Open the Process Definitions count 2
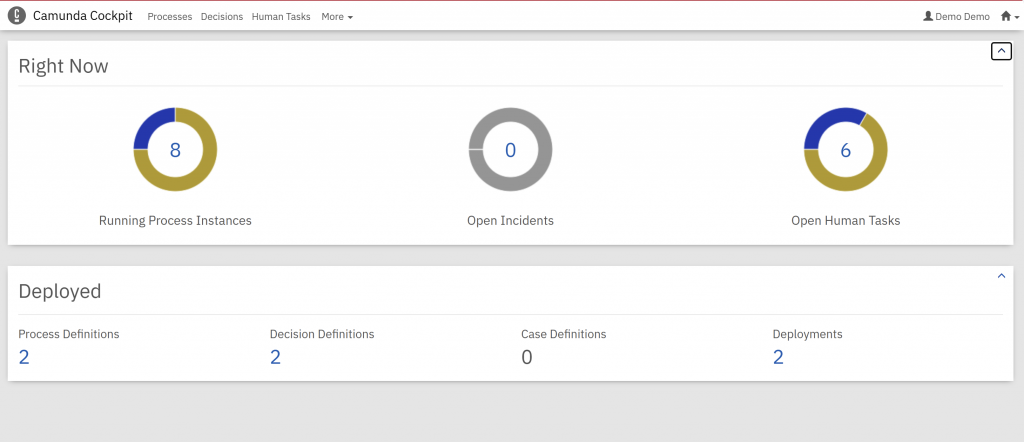Screen dimensions: 1024x442 tap(24, 357)
